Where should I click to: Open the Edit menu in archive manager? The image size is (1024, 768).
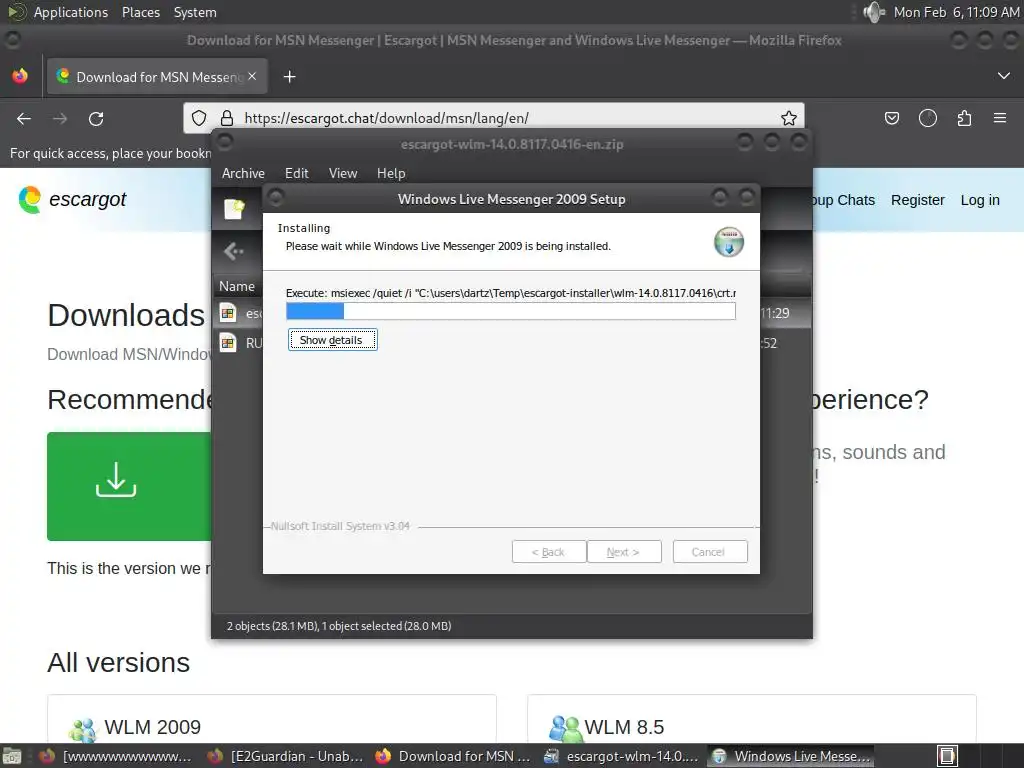[296, 173]
